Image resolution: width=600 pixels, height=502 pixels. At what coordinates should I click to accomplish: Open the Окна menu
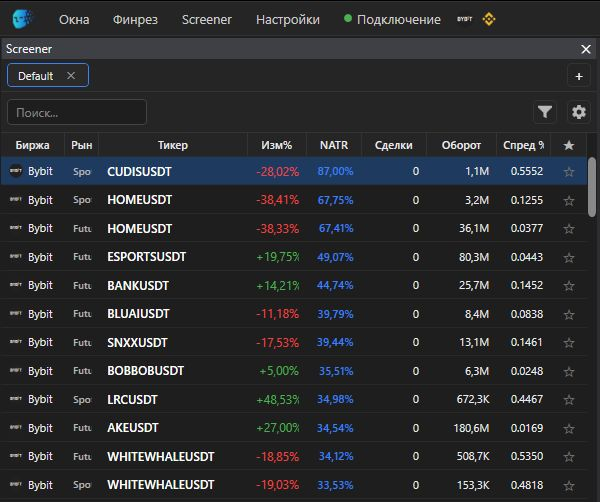pyautogui.click(x=74, y=20)
